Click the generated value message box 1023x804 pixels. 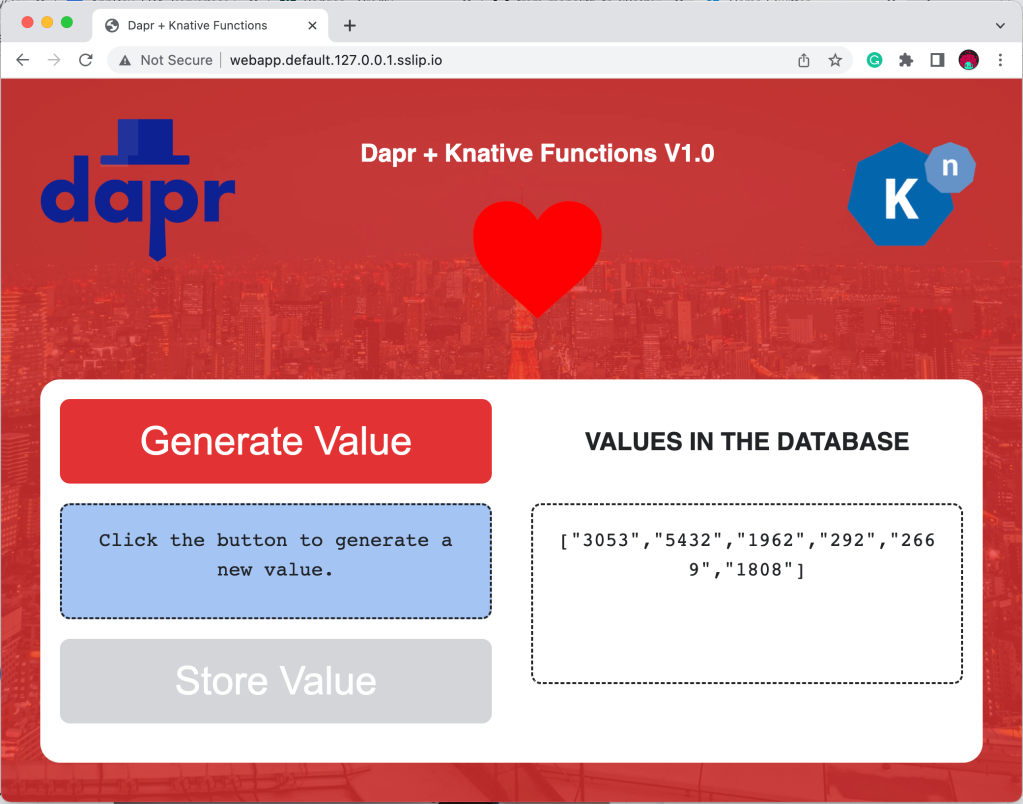click(276, 561)
